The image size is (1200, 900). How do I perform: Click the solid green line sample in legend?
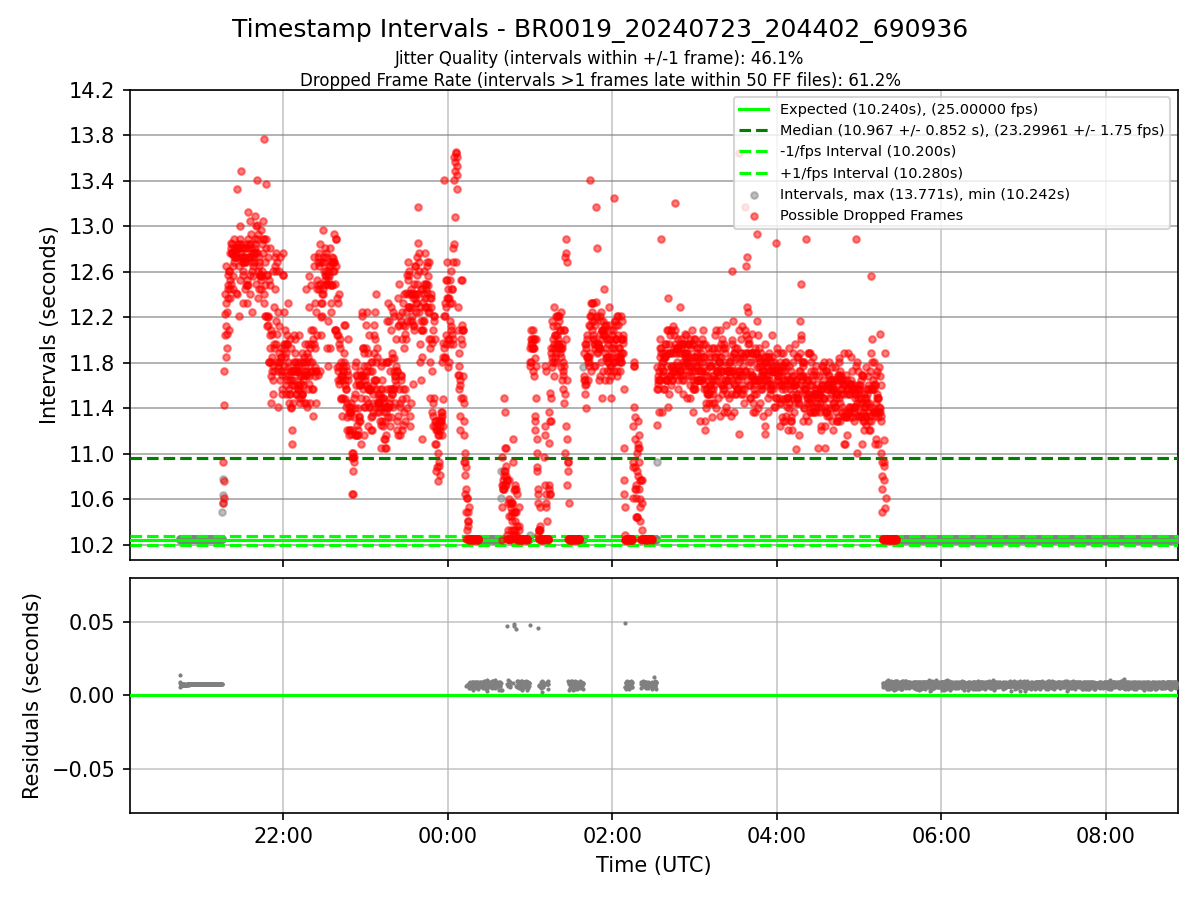[x=754, y=110]
